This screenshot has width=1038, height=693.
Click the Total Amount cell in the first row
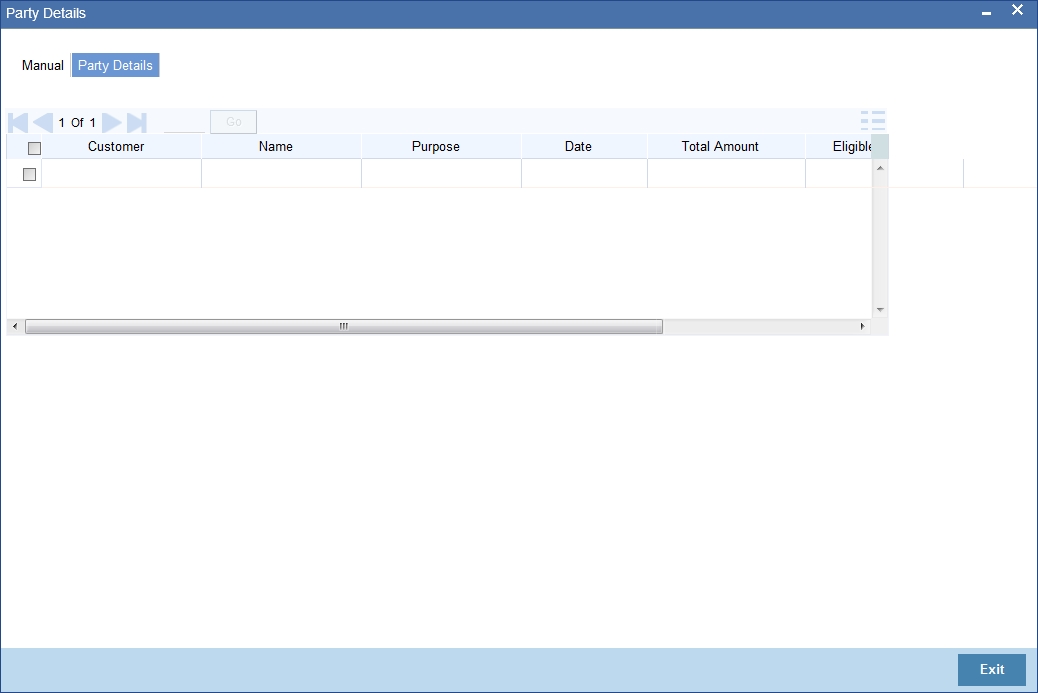click(x=726, y=173)
